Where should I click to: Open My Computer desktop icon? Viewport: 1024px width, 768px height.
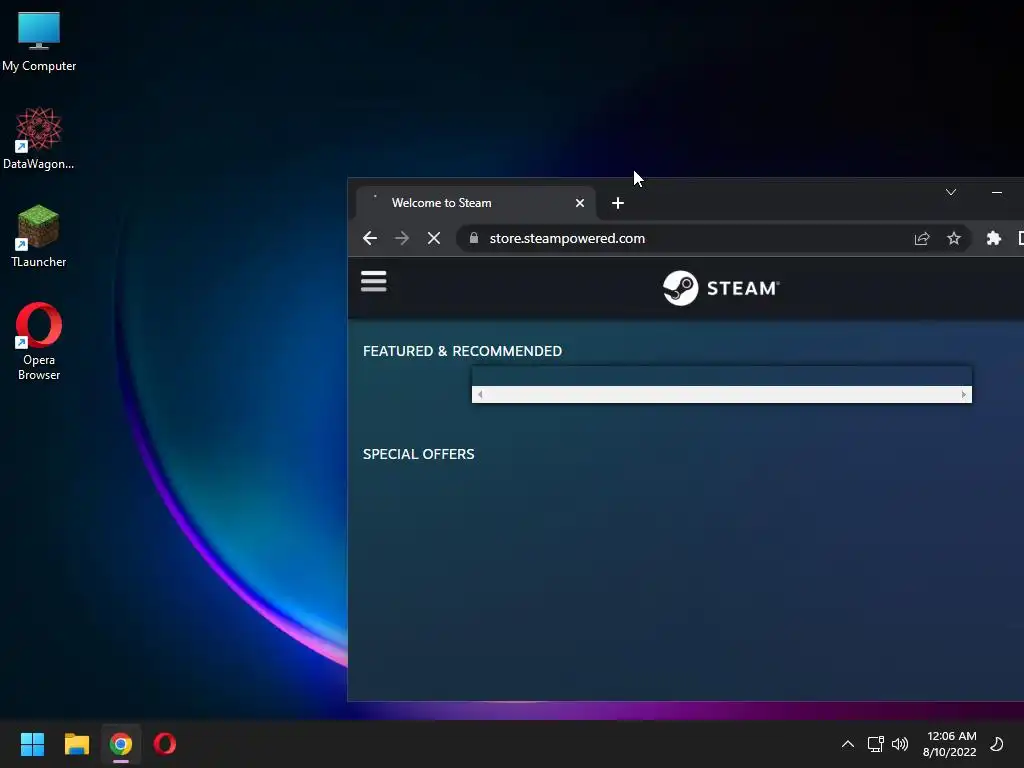39,41
